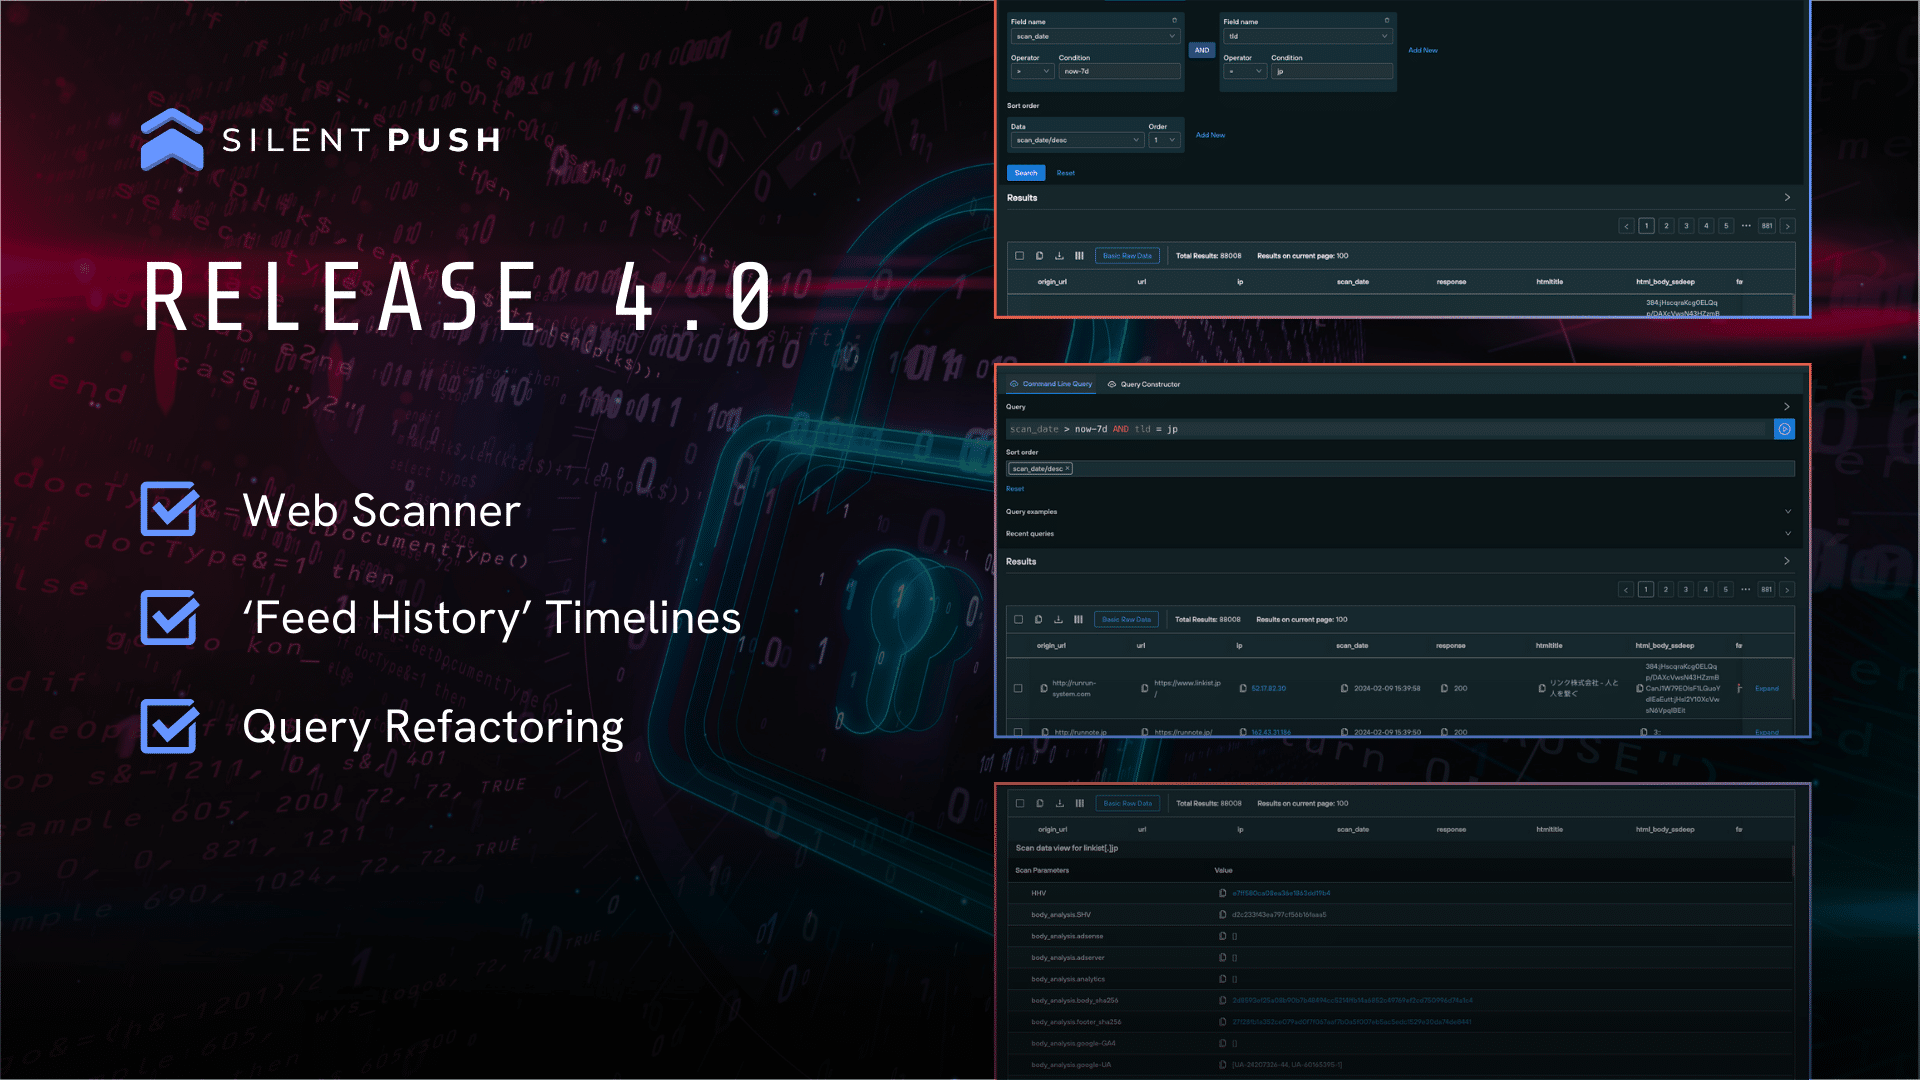Delete the scan_date filter via trash icon

click(x=1174, y=20)
